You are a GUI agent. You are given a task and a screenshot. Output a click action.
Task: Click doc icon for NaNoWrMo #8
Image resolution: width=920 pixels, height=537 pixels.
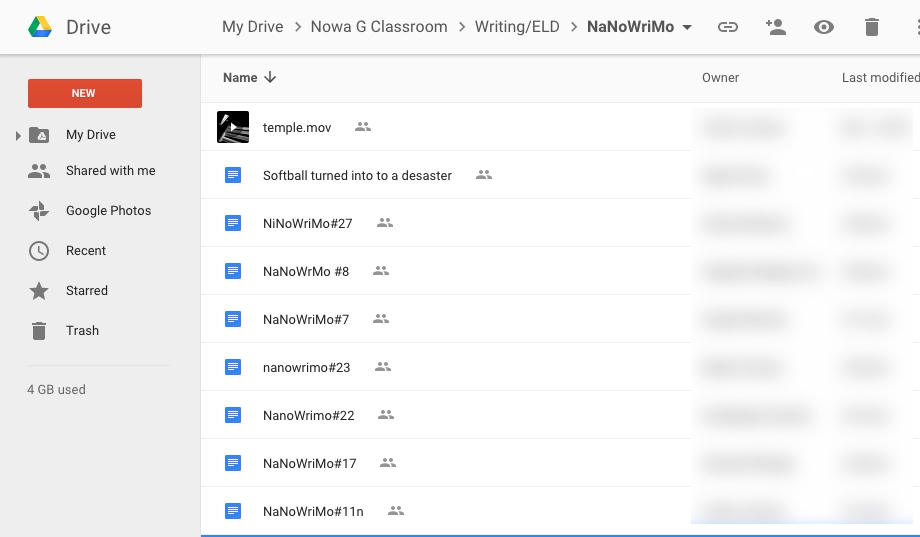click(233, 271)
